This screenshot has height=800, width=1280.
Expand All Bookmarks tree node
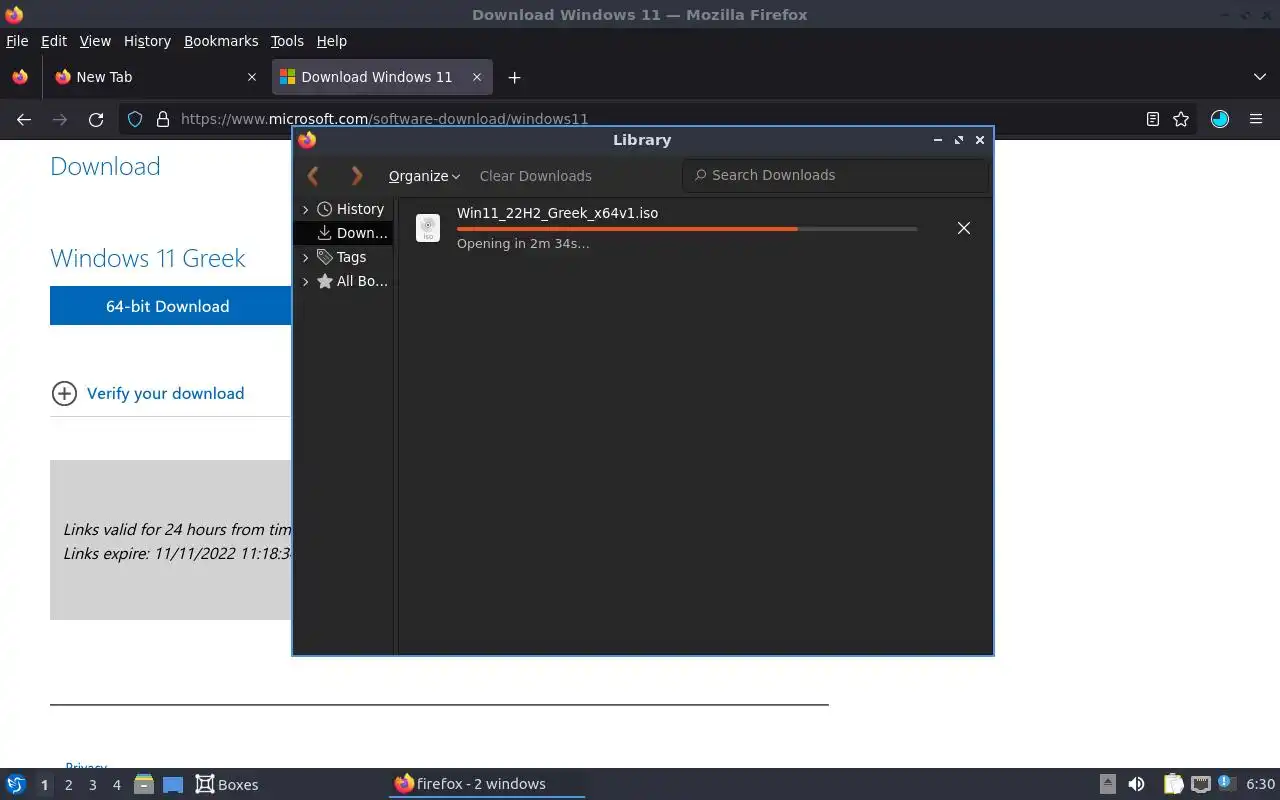[305, 281]
